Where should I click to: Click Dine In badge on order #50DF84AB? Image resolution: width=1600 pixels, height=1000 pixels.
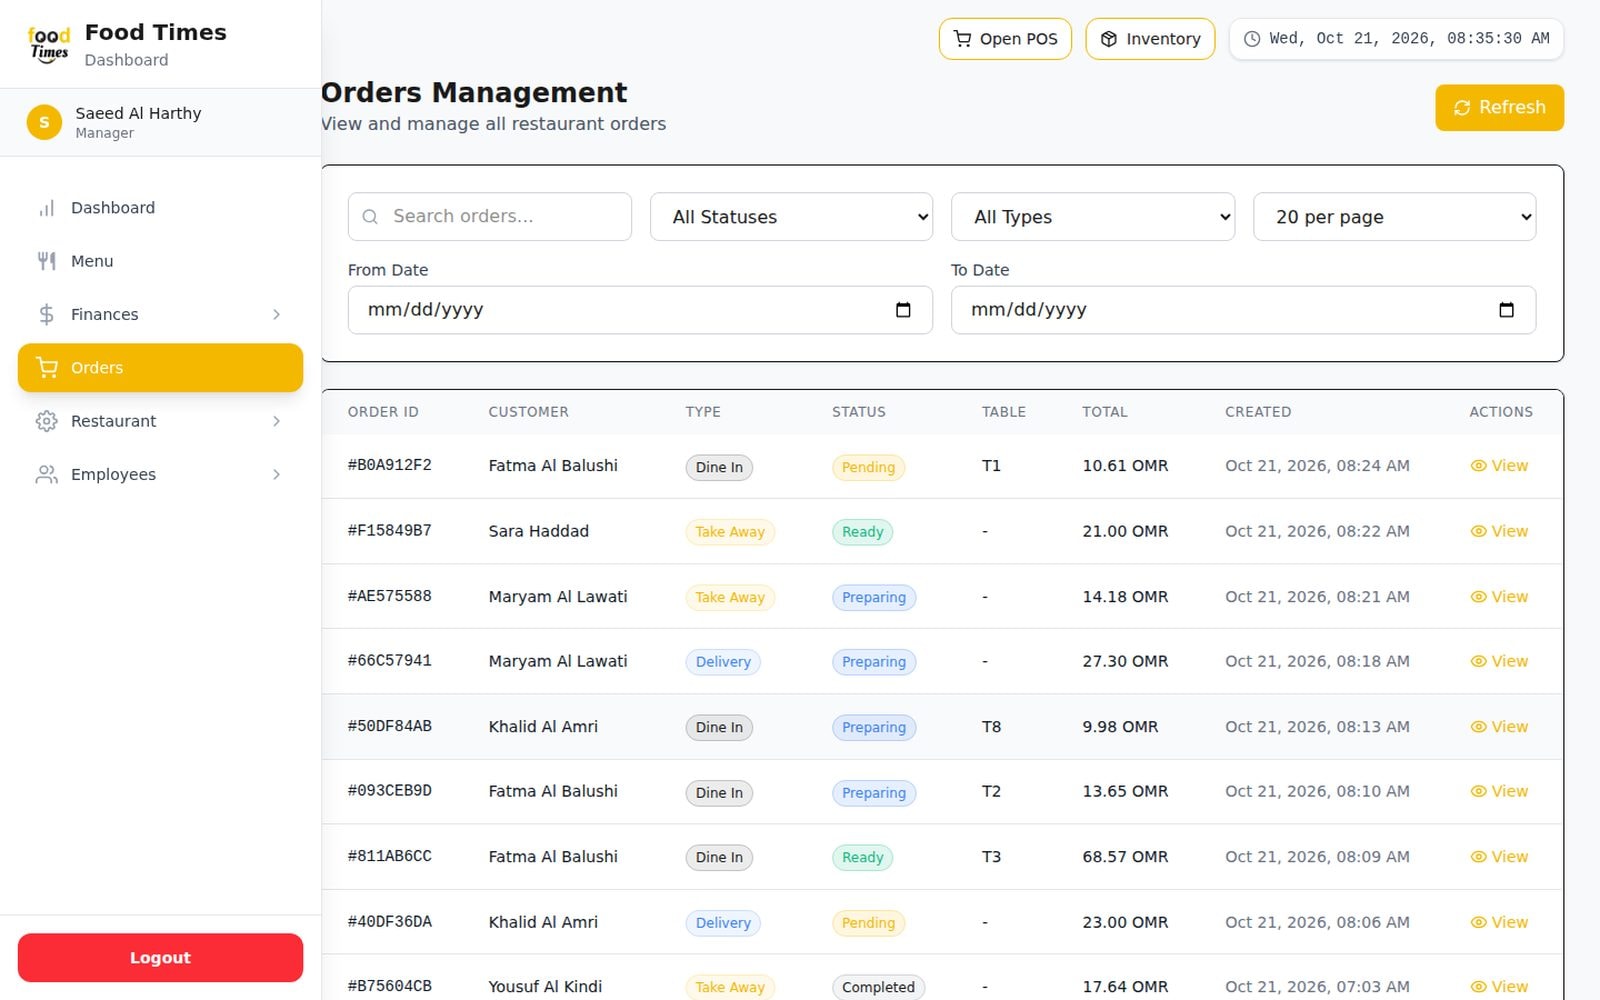pos(719,728)
